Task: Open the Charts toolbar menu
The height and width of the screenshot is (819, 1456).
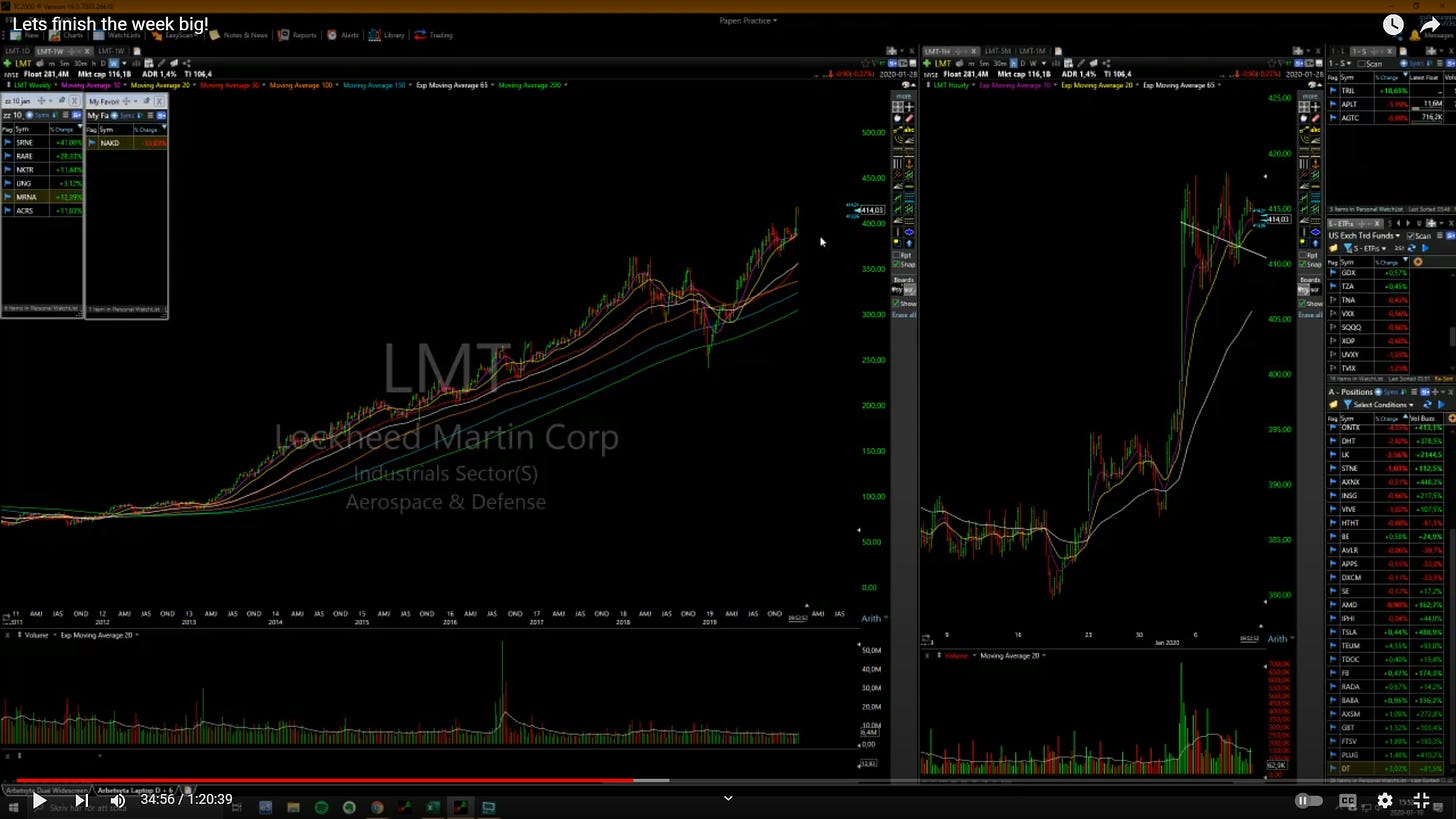Action: click(x=66, y=35)
